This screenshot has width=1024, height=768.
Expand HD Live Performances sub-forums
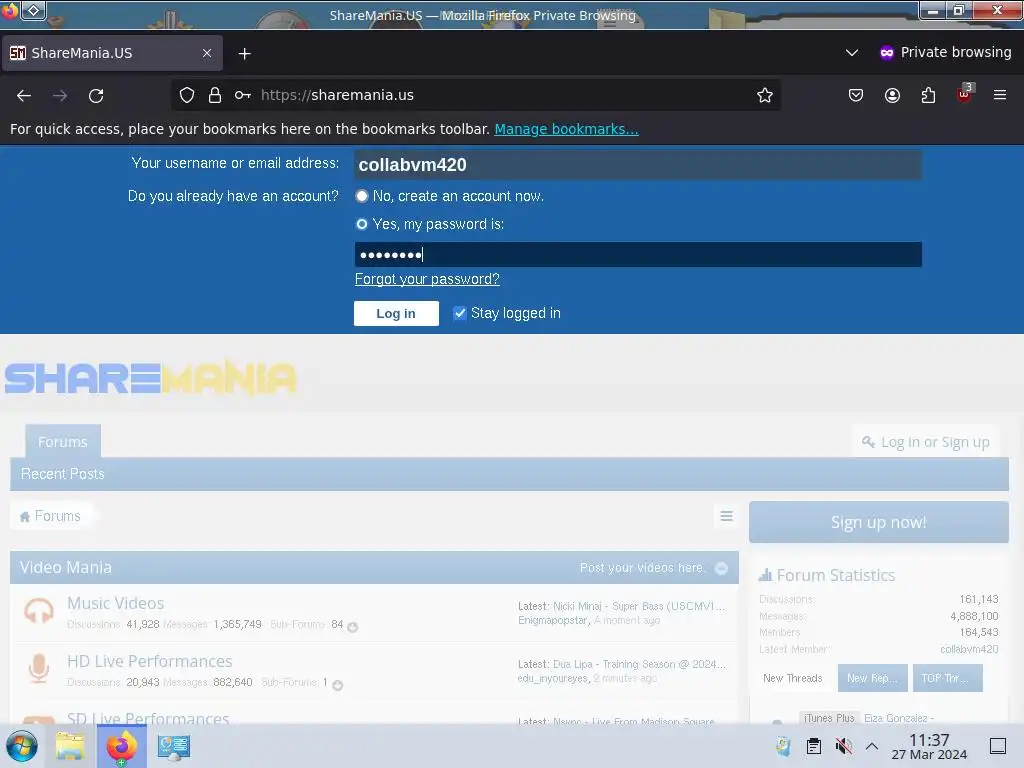point(338,685)
